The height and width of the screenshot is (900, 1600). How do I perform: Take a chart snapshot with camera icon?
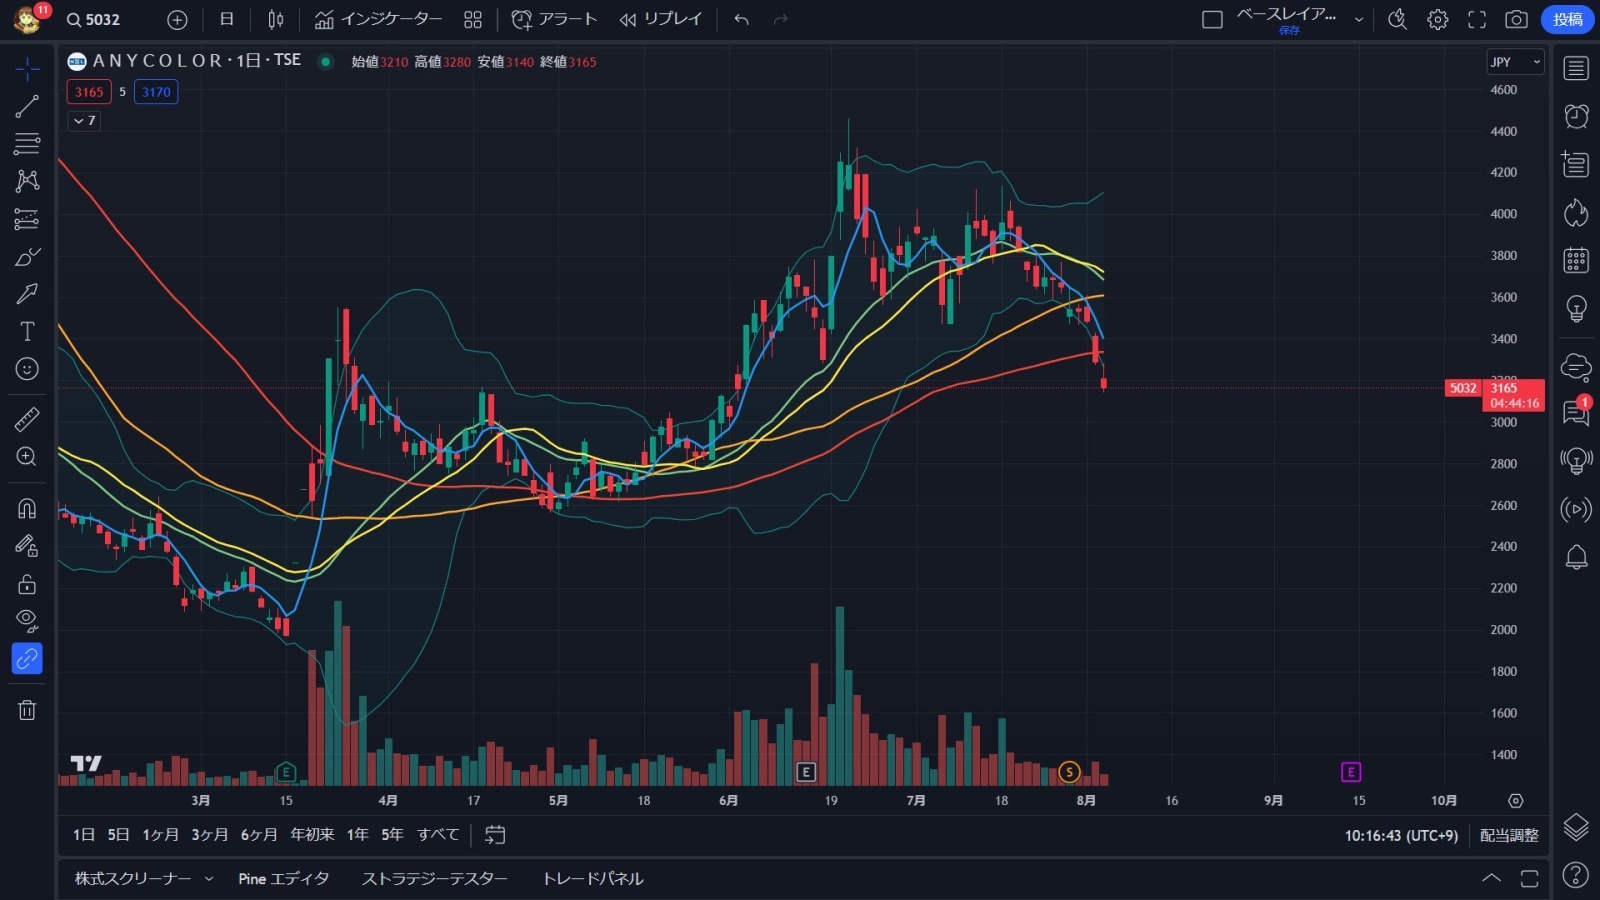[1516, 19]
